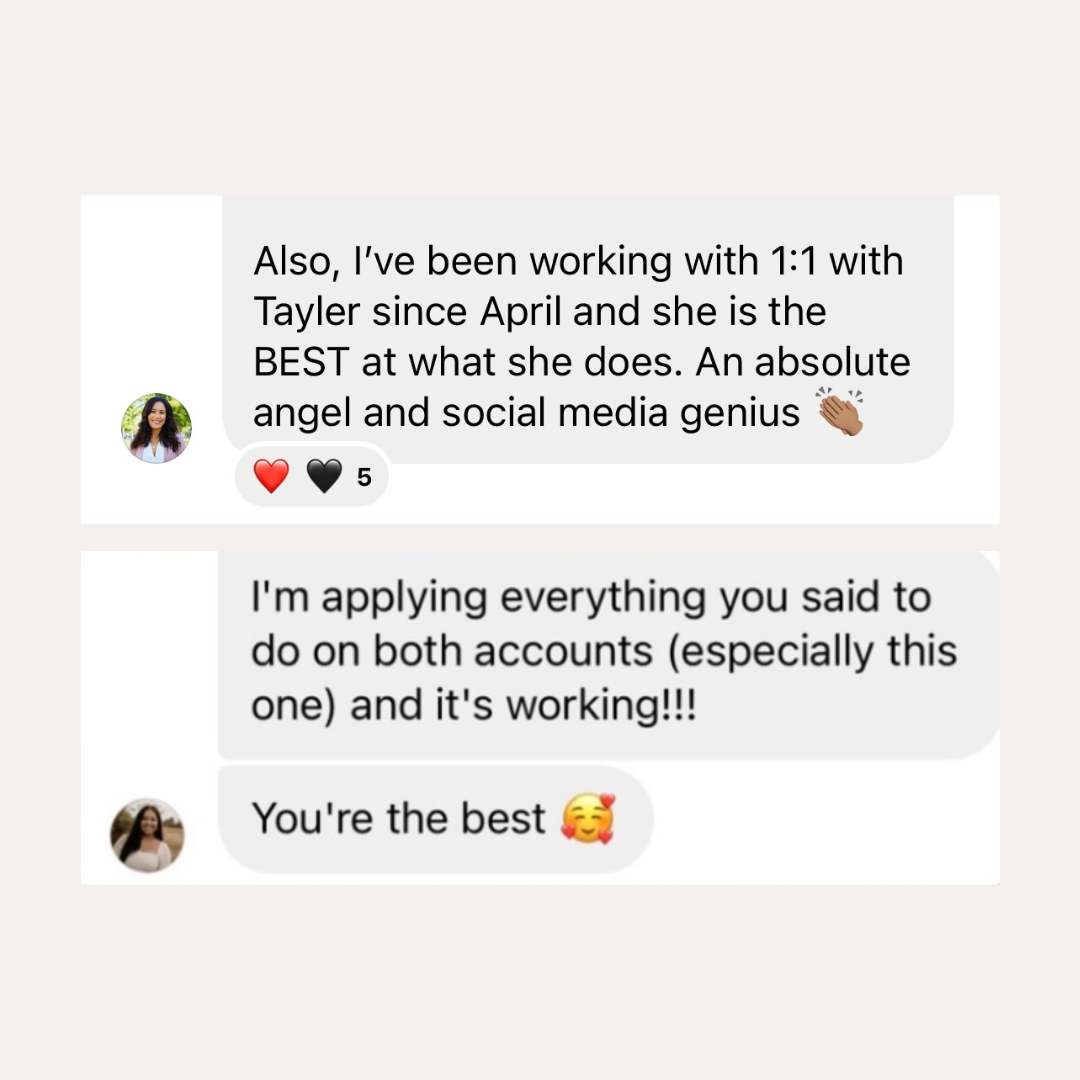Click the "1:1" text in the first message

click(793, 261)
